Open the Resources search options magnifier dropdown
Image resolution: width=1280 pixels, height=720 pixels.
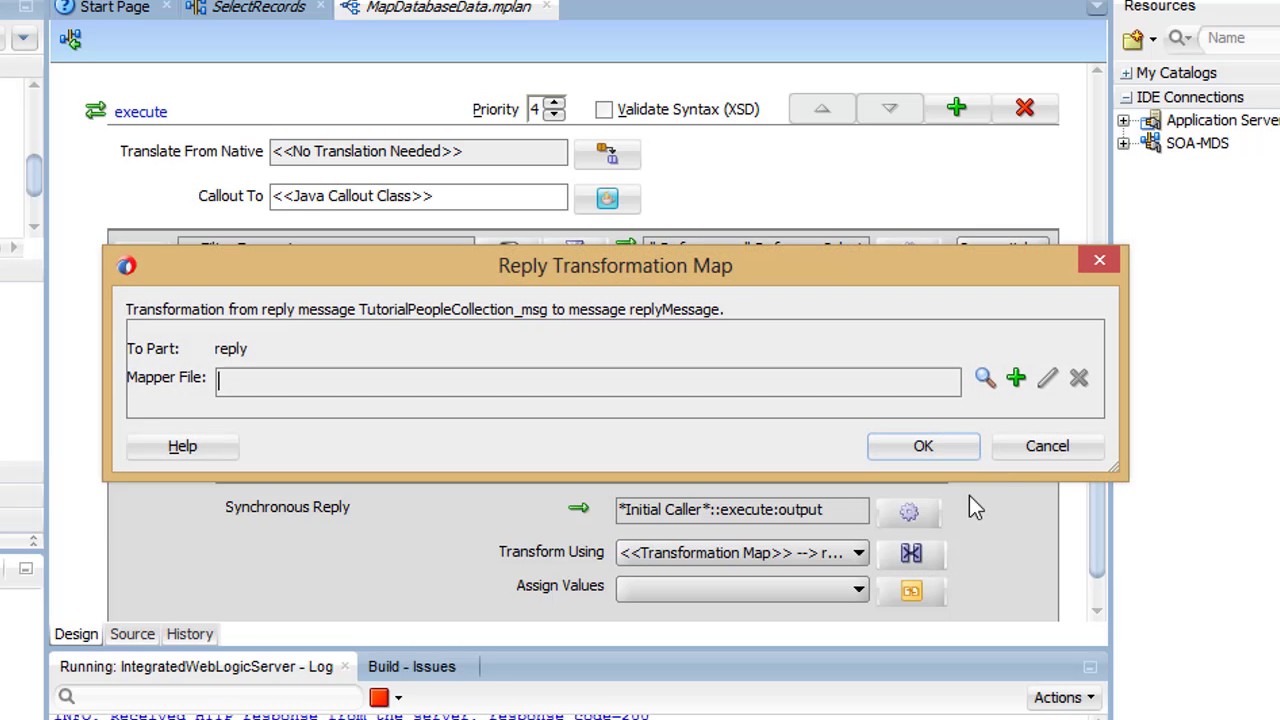click(x=1181, y=38)
